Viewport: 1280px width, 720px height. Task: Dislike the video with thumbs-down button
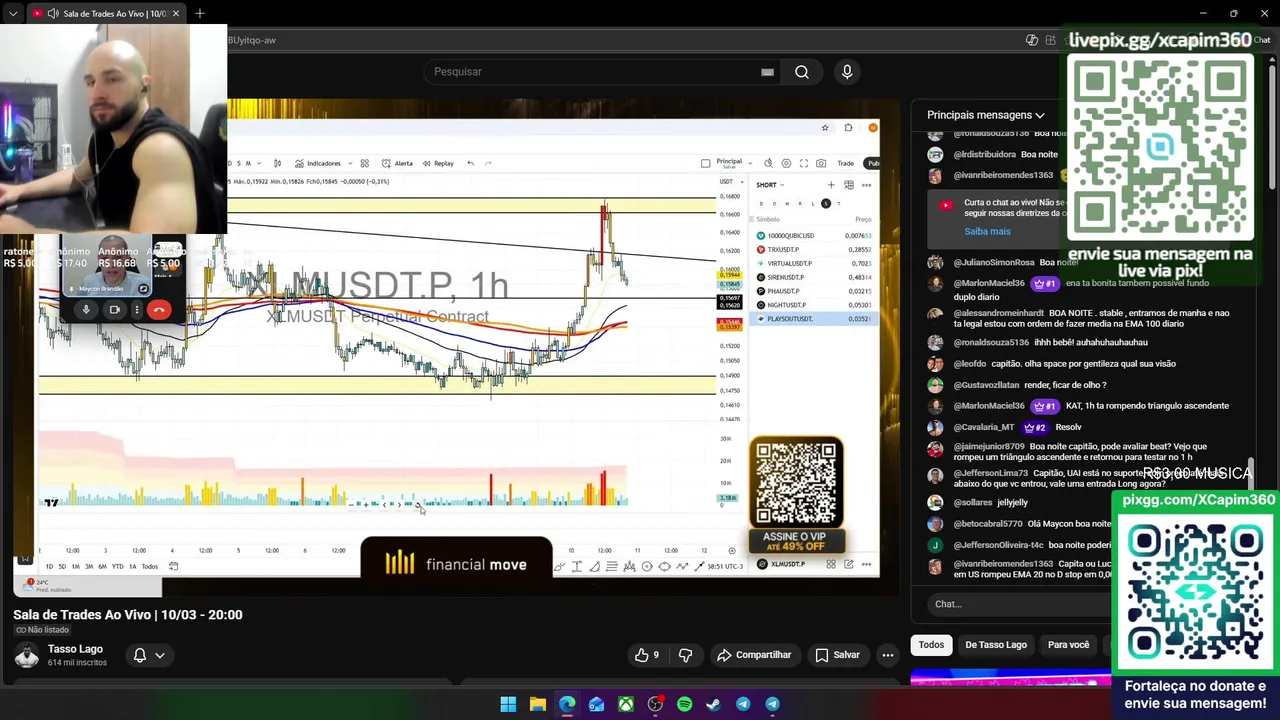pos(686,655)
